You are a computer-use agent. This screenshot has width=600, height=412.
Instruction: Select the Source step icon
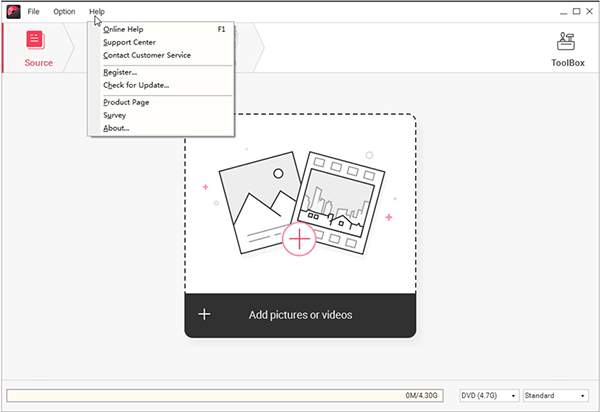[x=36, y=40]
